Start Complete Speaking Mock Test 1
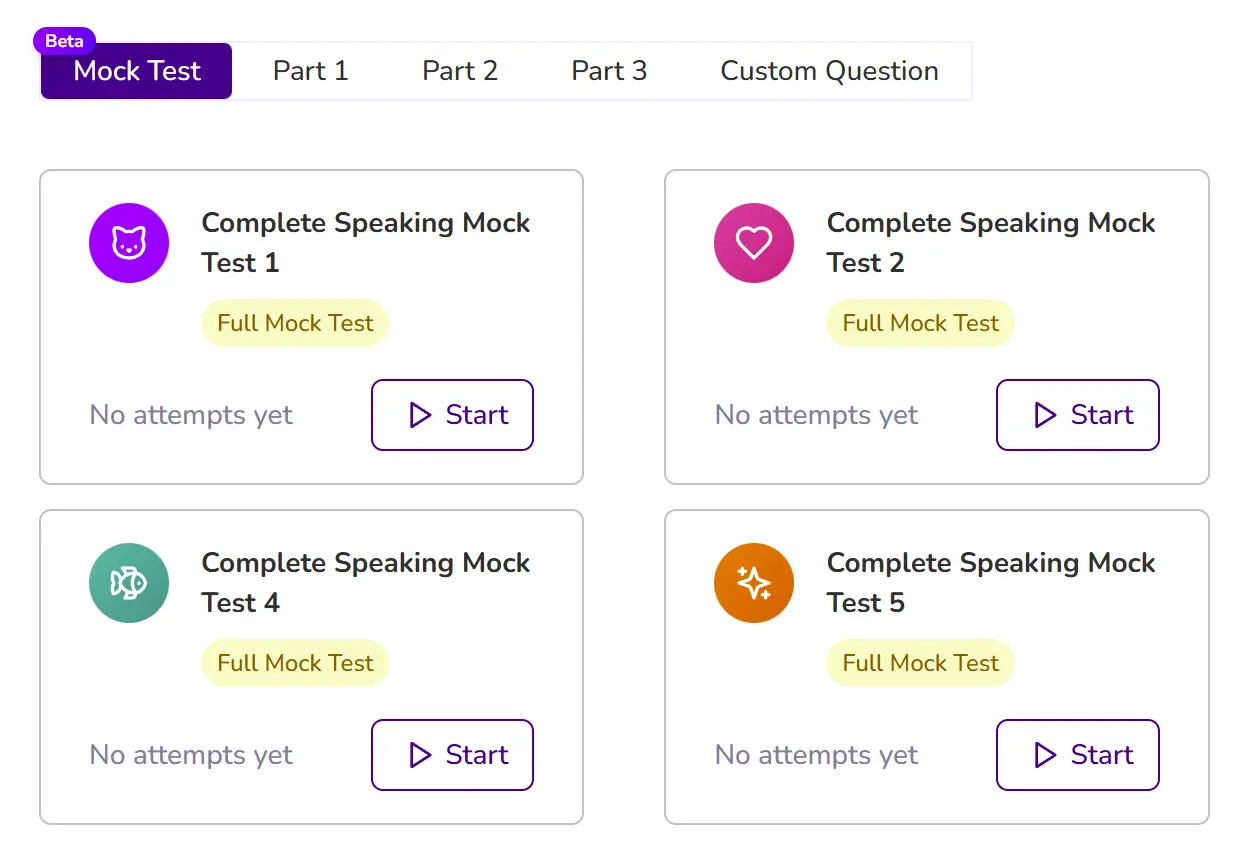This screenshot has width=1244, height=848. point(452,415)
